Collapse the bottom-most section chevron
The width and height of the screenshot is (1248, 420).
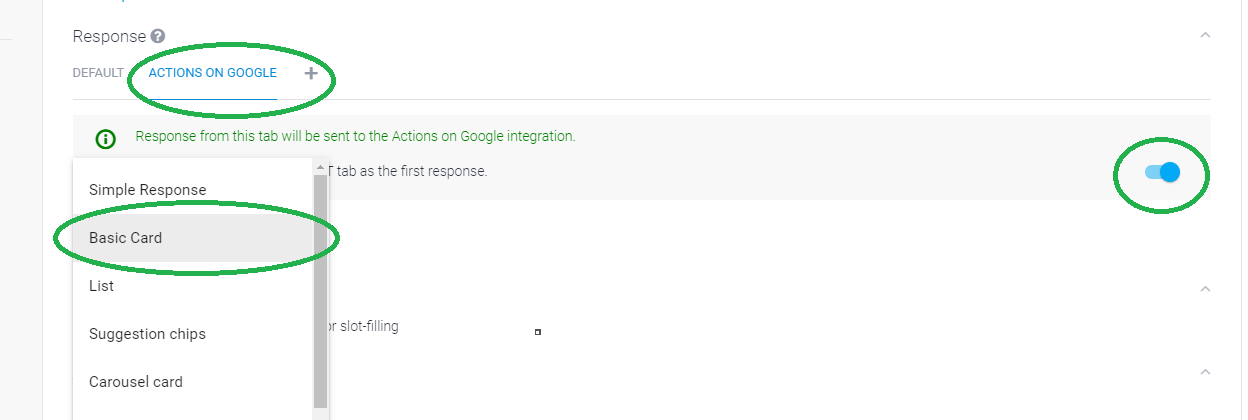[x=1205, y=372]
